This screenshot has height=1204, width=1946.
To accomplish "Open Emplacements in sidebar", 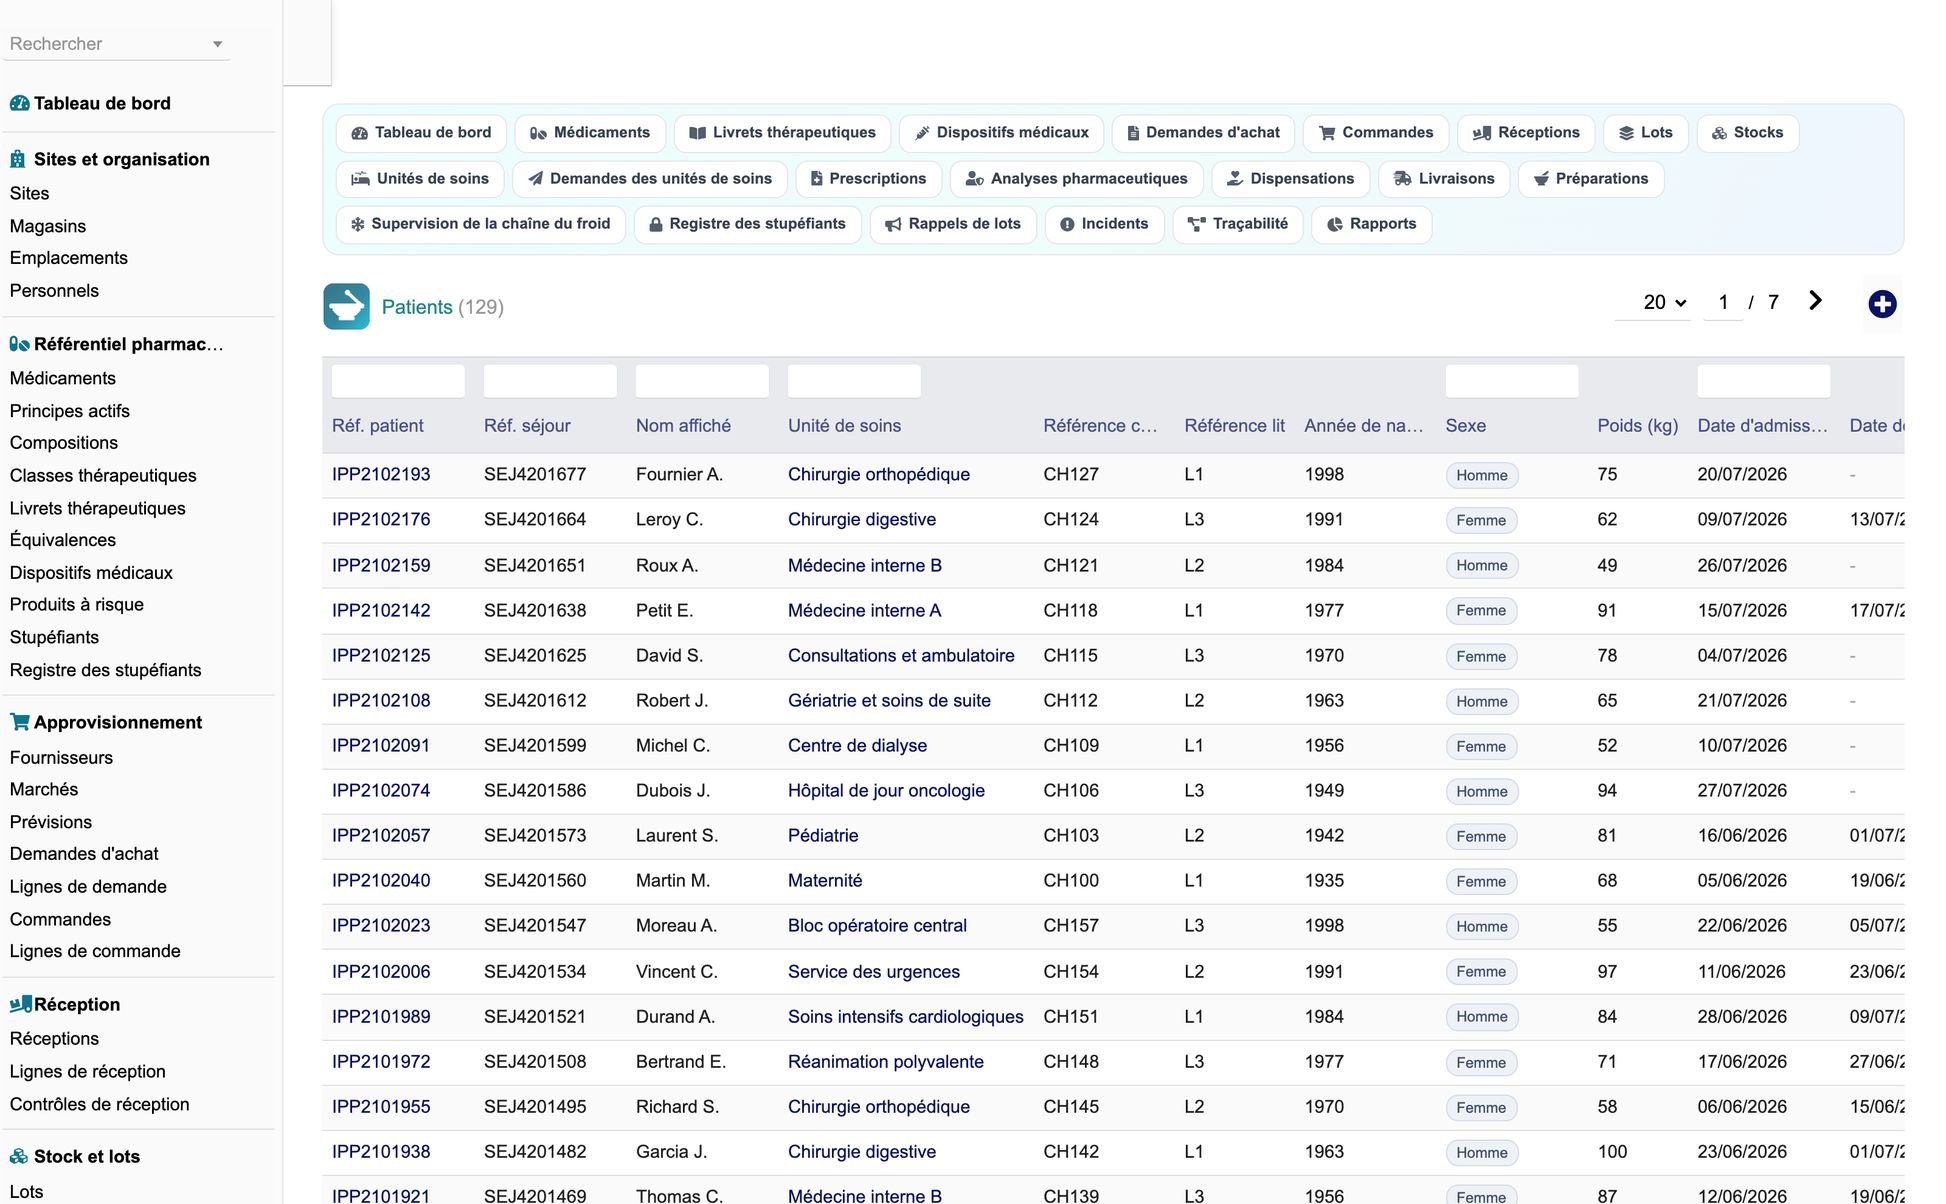I will pyautogui.click(x=69, y=258).
